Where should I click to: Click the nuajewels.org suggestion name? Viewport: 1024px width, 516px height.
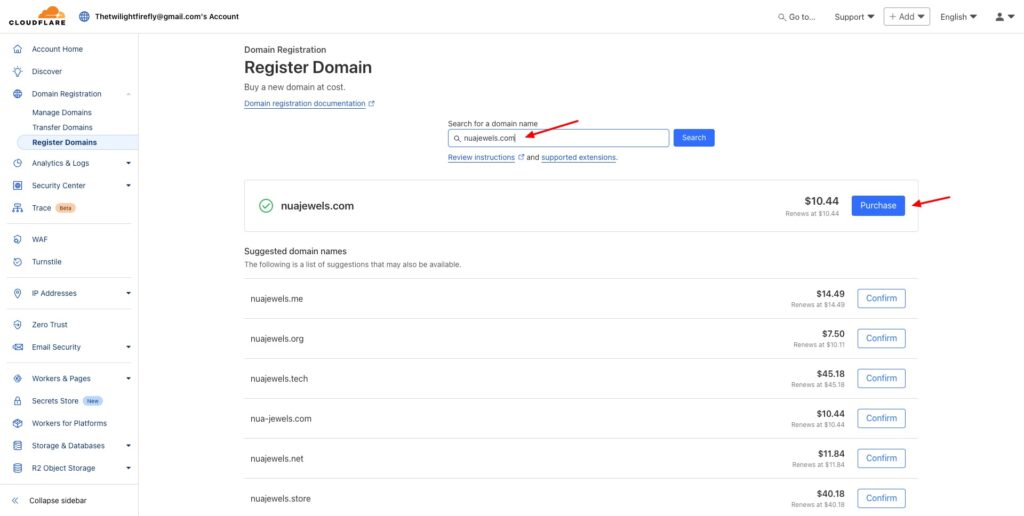pos(277,339)
